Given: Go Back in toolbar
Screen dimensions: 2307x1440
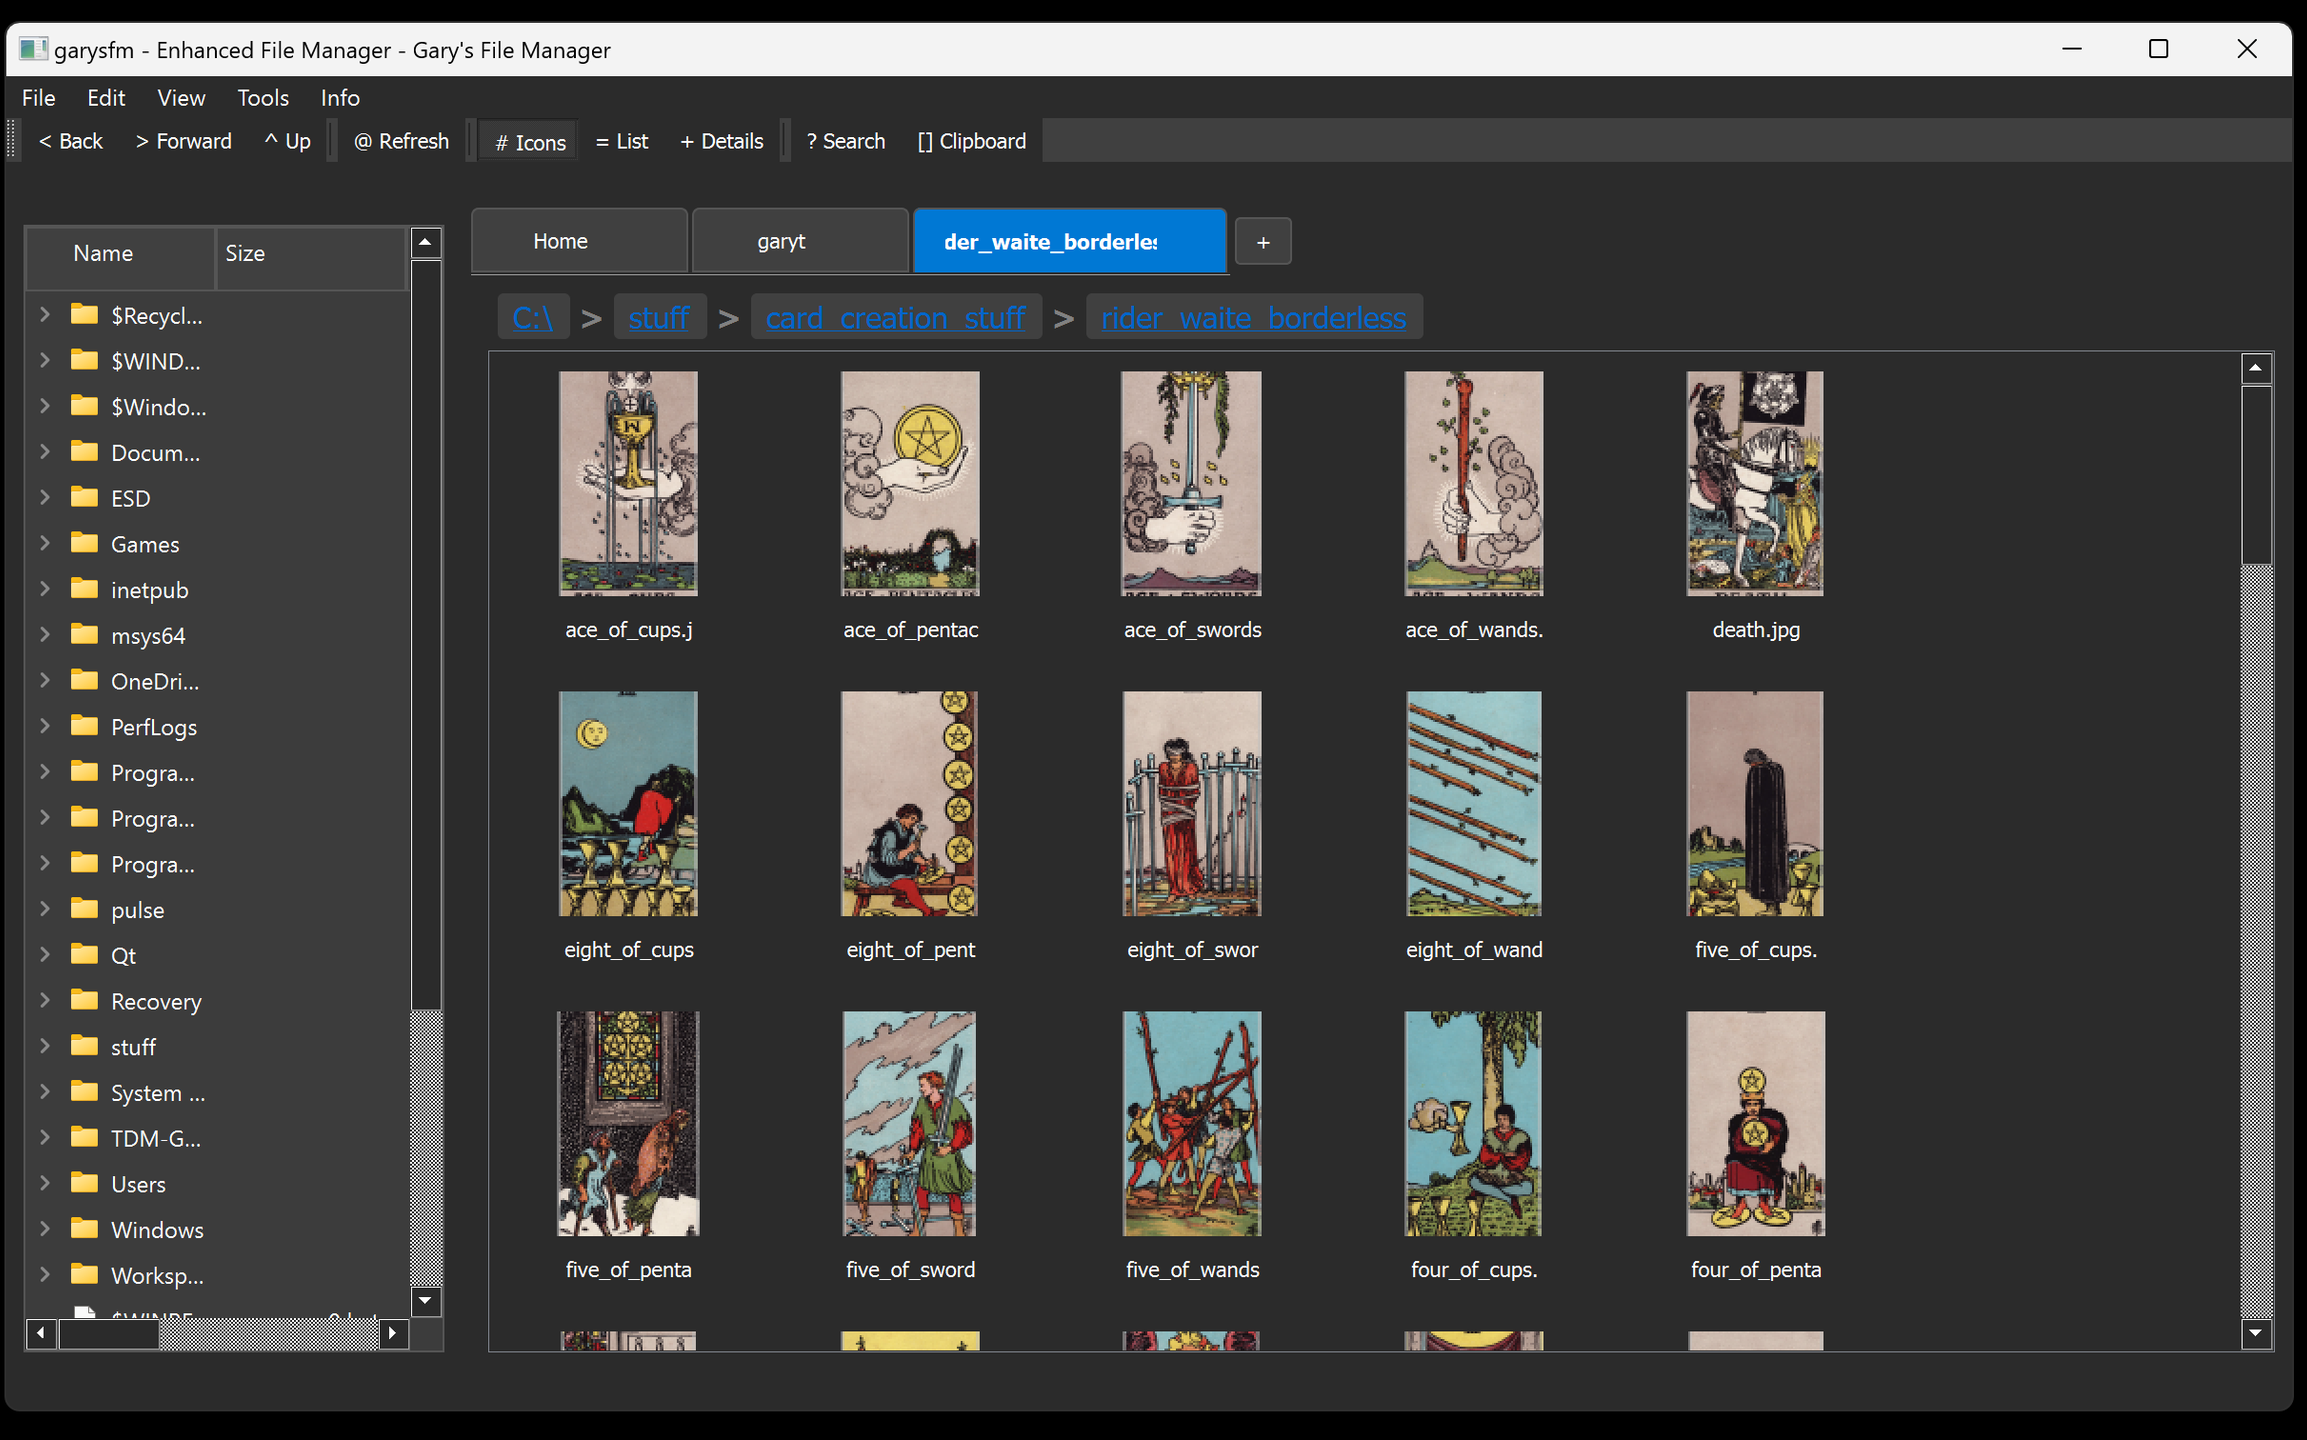Looking at the screenshot, I should (x=70, y=141).
